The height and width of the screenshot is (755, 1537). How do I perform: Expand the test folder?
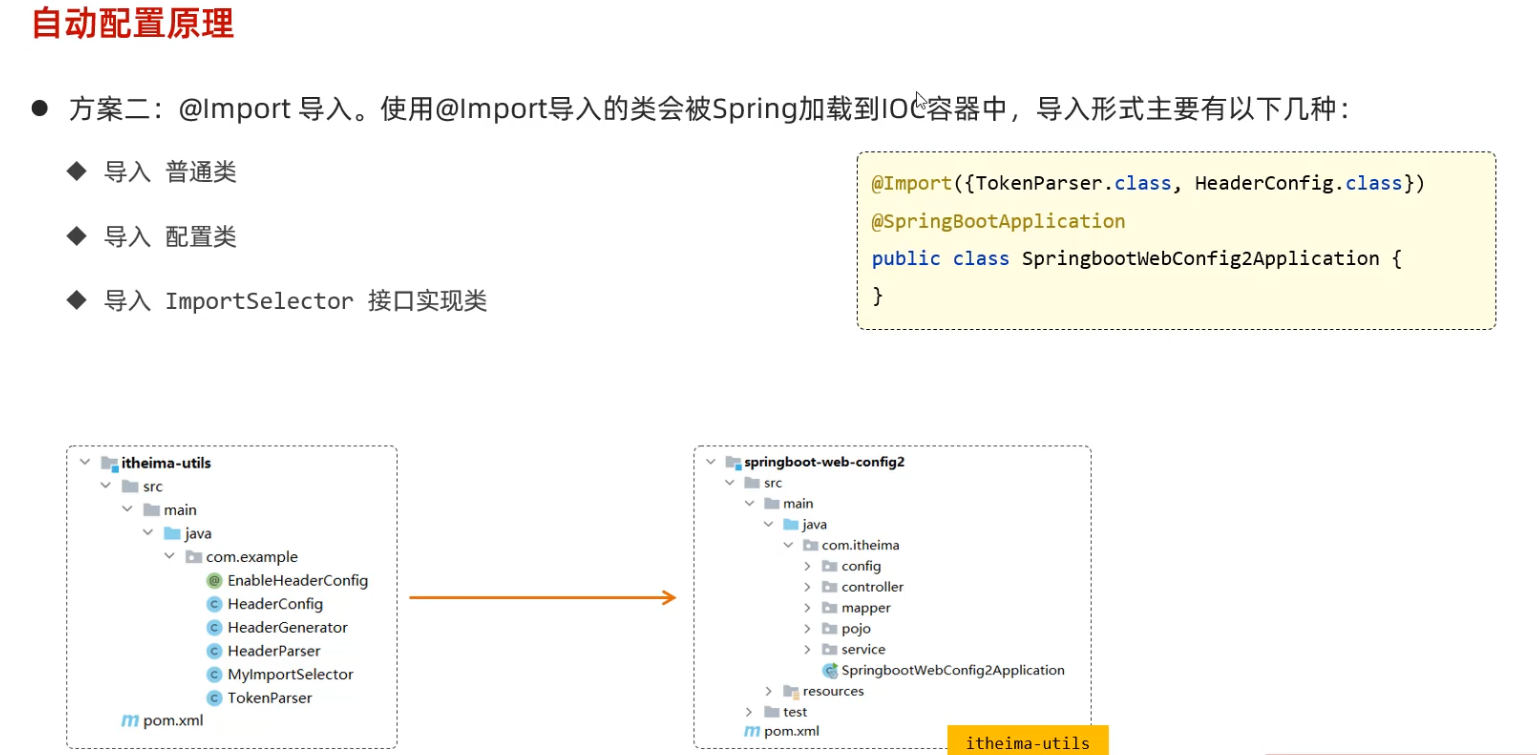749,712
